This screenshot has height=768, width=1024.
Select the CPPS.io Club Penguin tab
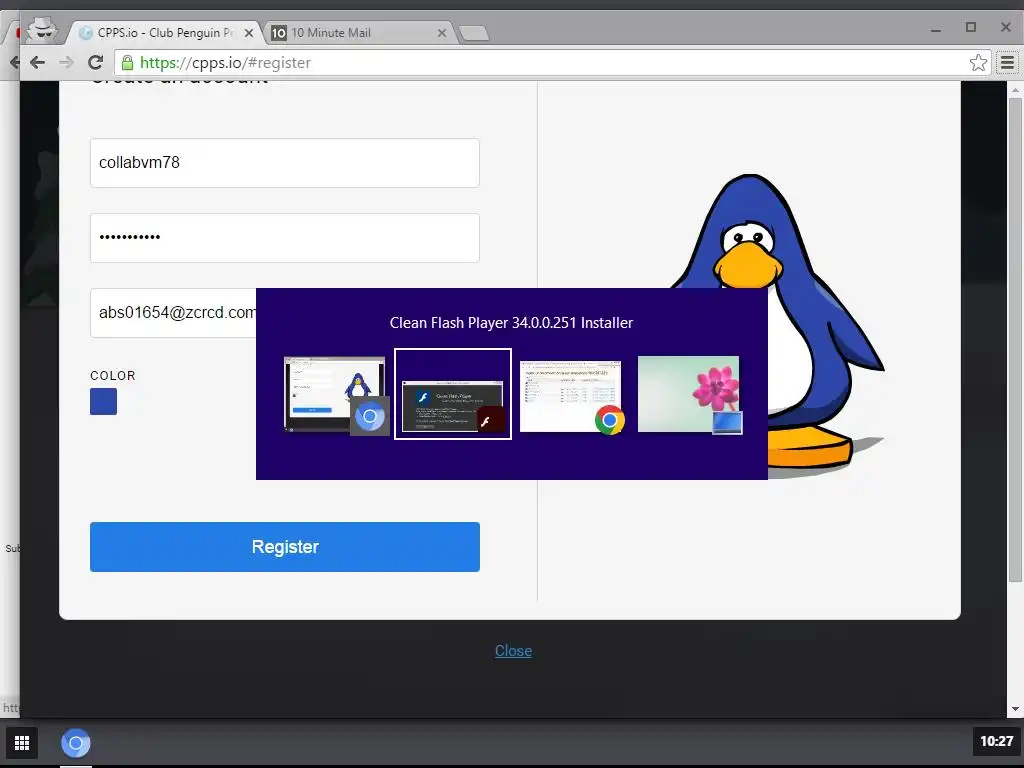coord(165,33)
